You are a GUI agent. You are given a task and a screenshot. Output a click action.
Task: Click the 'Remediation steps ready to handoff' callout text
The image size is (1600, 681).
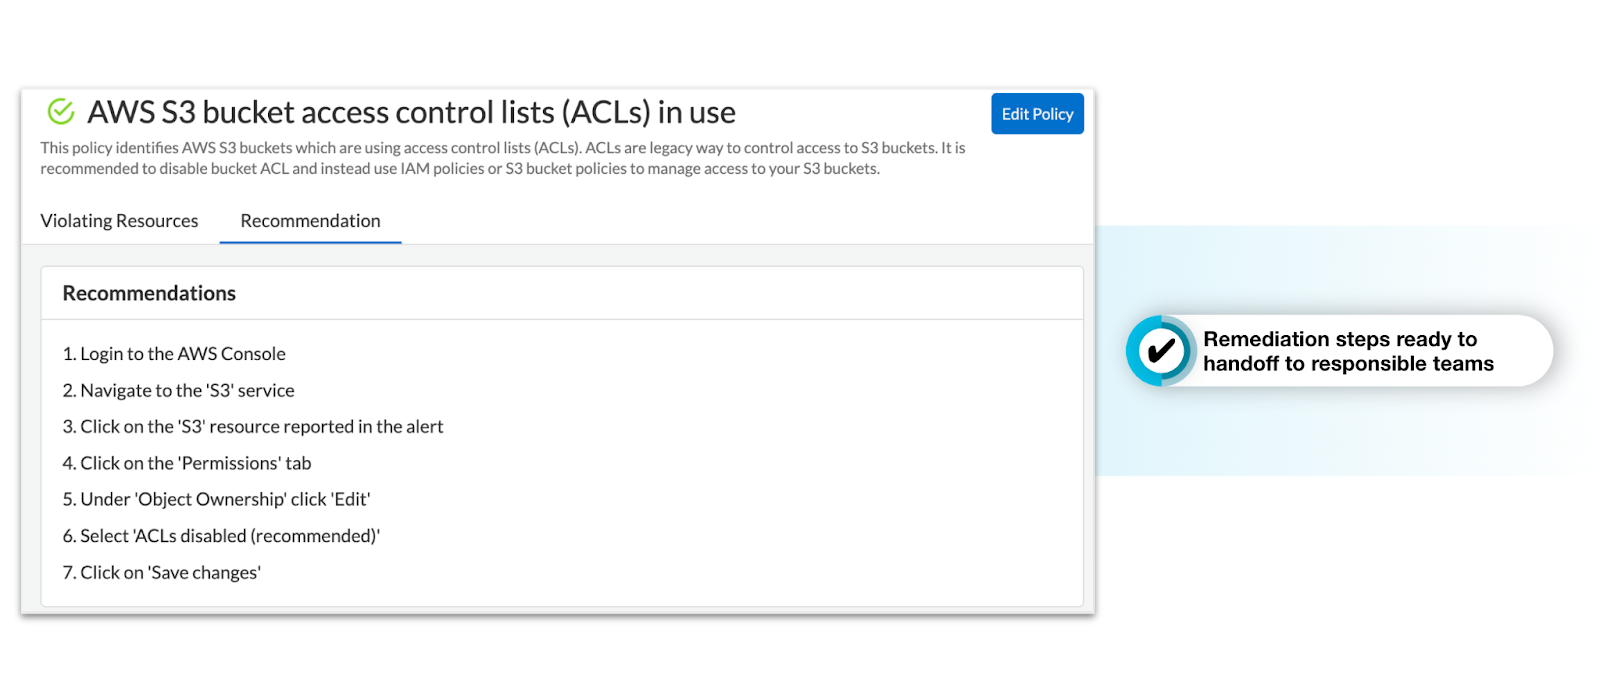[x=1347, y=351]
